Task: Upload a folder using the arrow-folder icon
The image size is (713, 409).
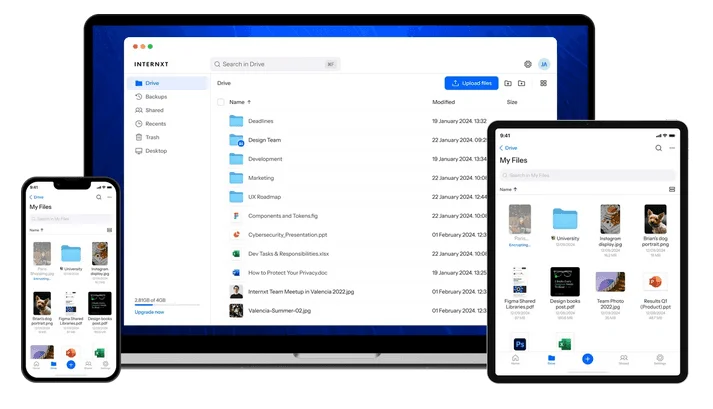Action: click(522, 83)
